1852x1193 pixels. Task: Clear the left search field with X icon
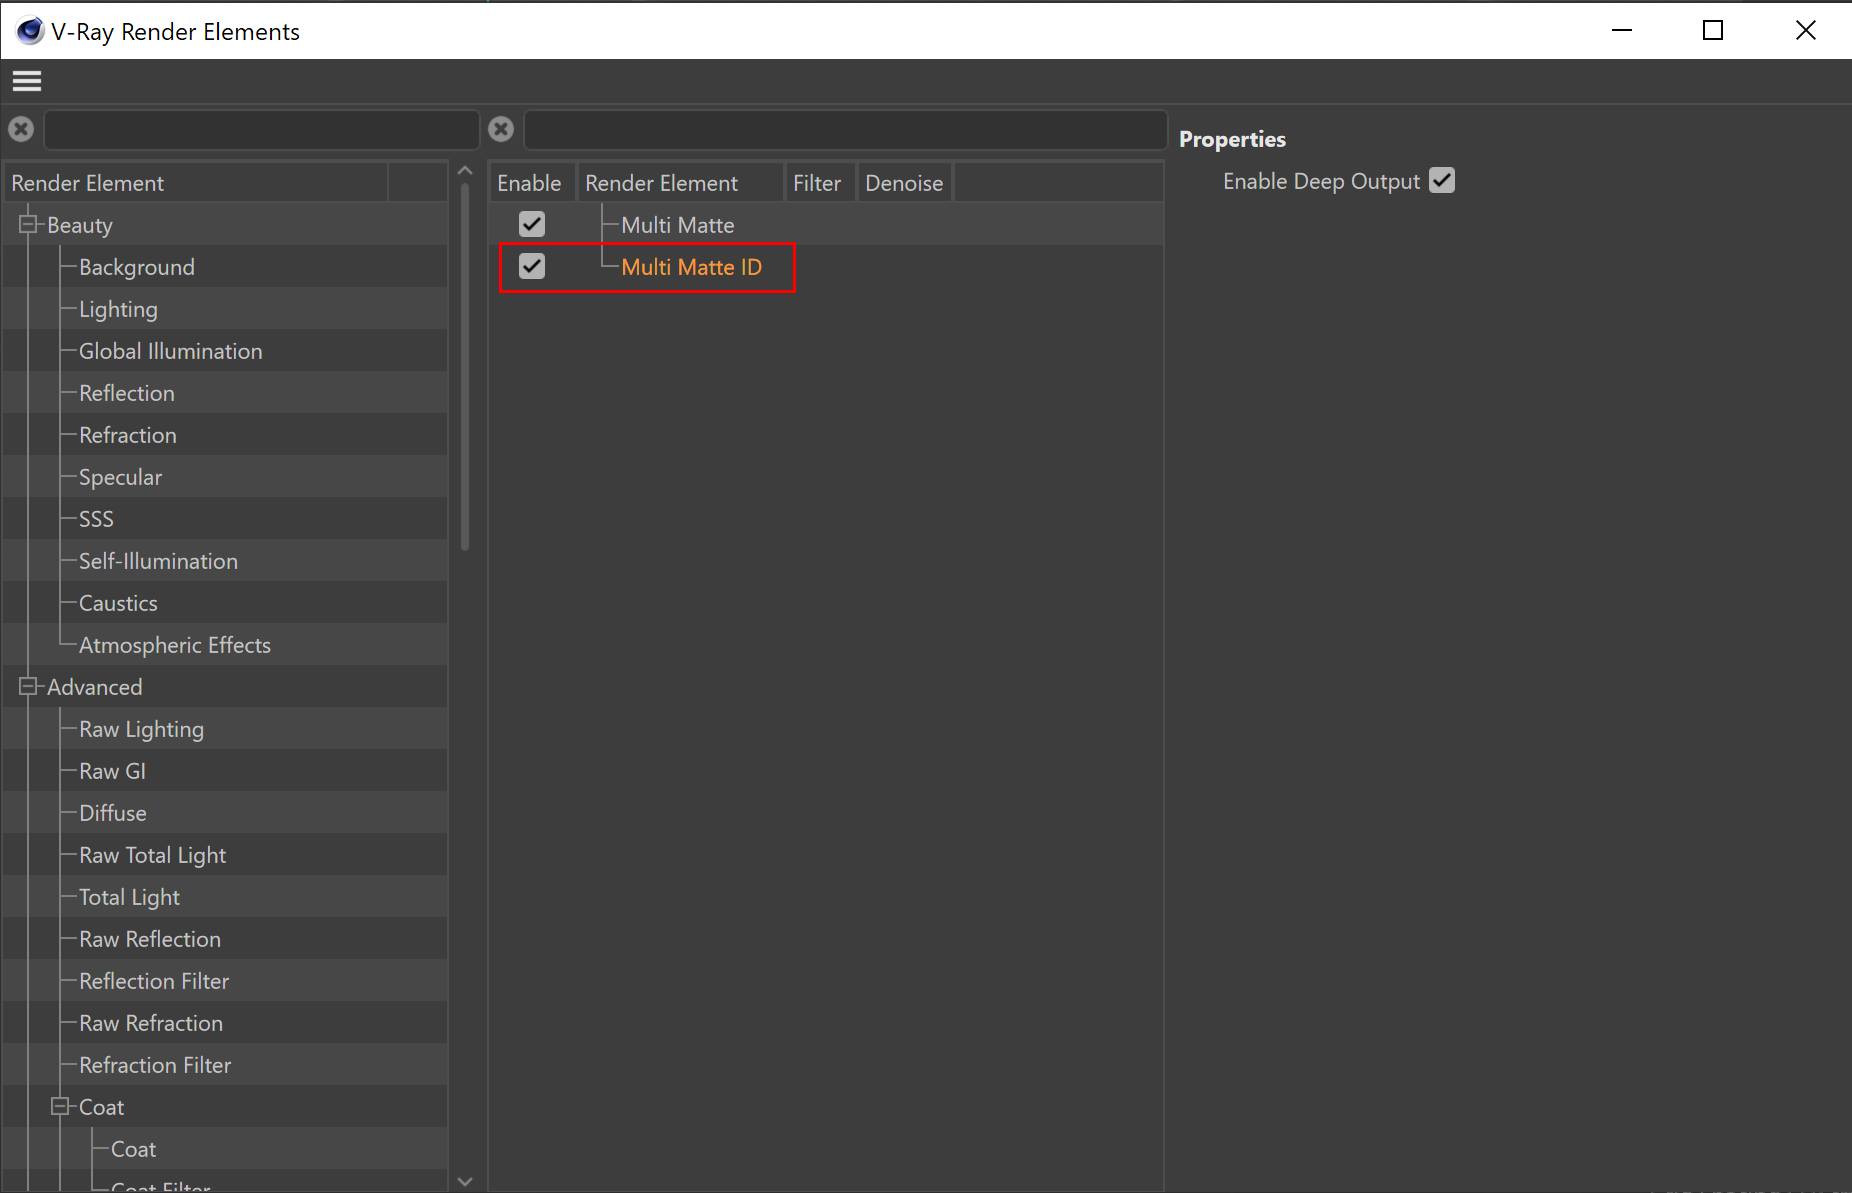(21, 129)
